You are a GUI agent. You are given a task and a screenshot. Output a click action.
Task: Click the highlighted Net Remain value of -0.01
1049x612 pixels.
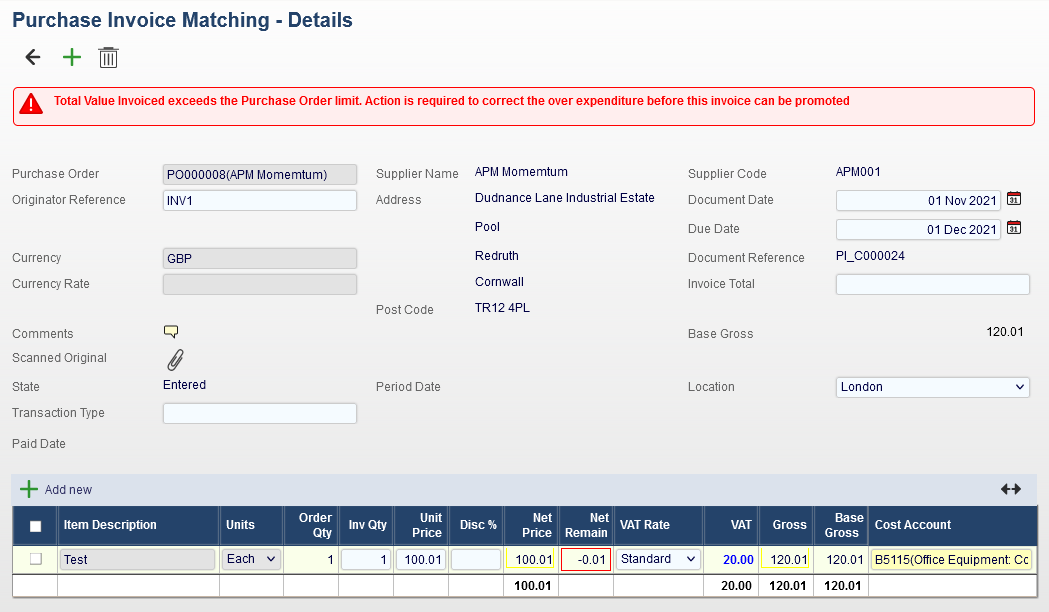[584, 559]
